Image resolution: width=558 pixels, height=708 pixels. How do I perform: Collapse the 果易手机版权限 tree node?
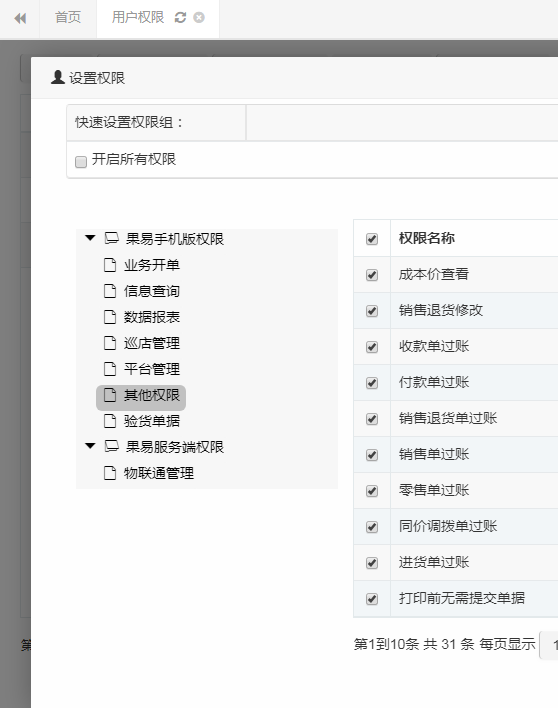tap(90, 238)
